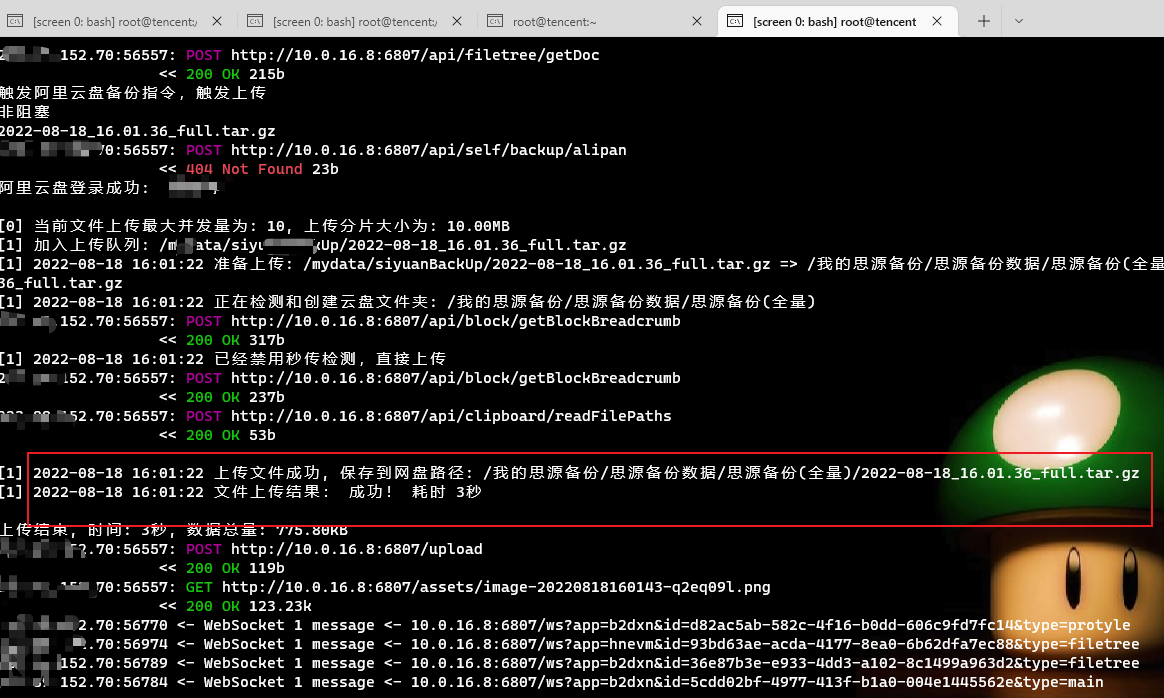Click the line '触发阿里云盘备份指令,触发上传'

[x=133, y=93]
